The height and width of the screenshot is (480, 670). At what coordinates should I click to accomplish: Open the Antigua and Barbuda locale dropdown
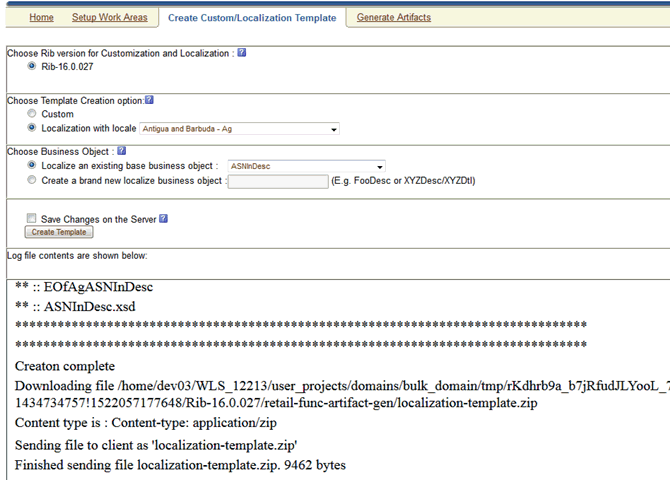click(x=239, y=129)
